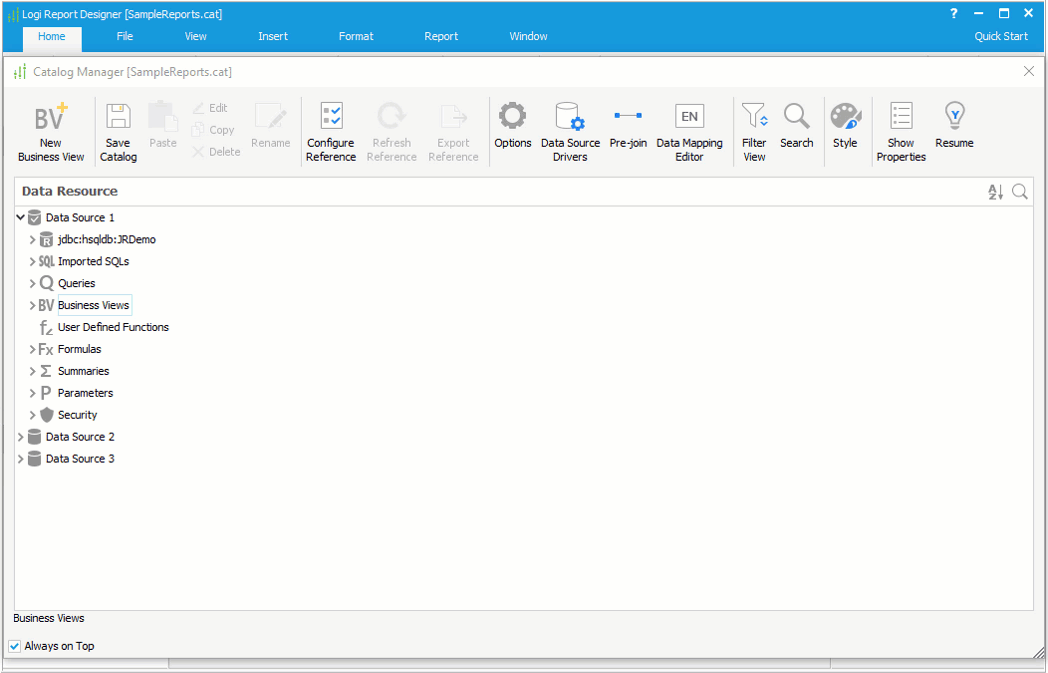
Task: Activate the sort icon in Data Resource panel
Action: (x=994, y=191)
